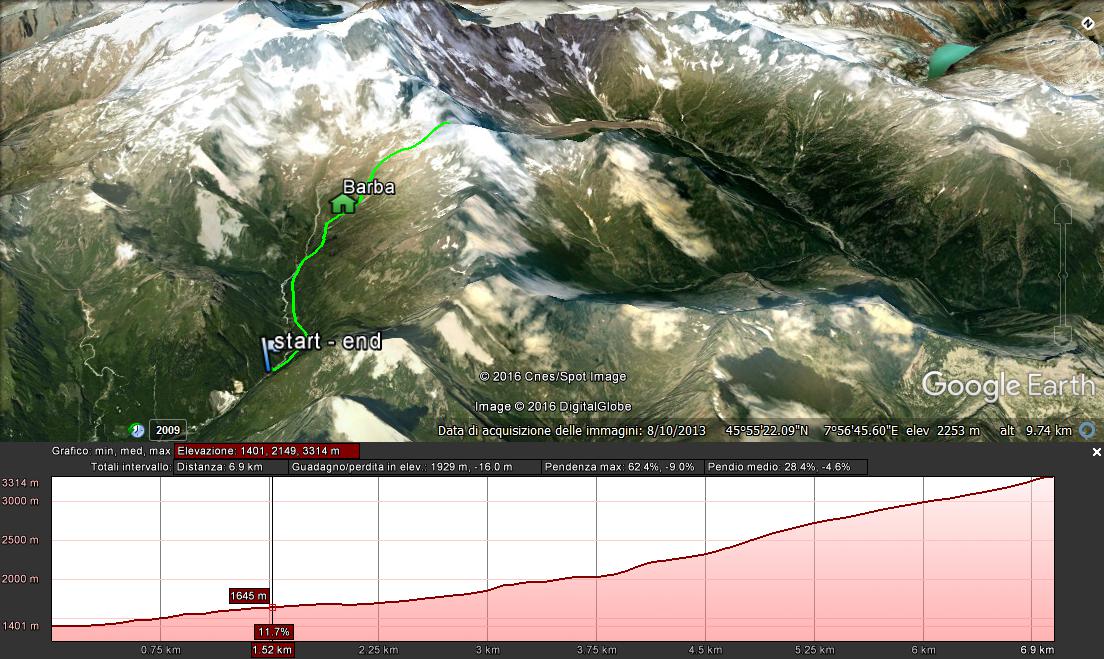The width and height of the screenshot is (1104, 659).
Task: Toggle the Elevazione highlighted stat
Action: 265,450
